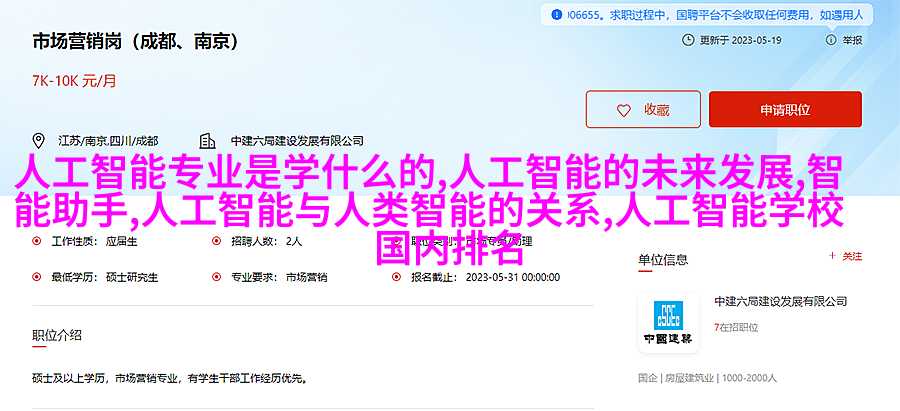Click the 中国建筑 company logo

point(668,322)
